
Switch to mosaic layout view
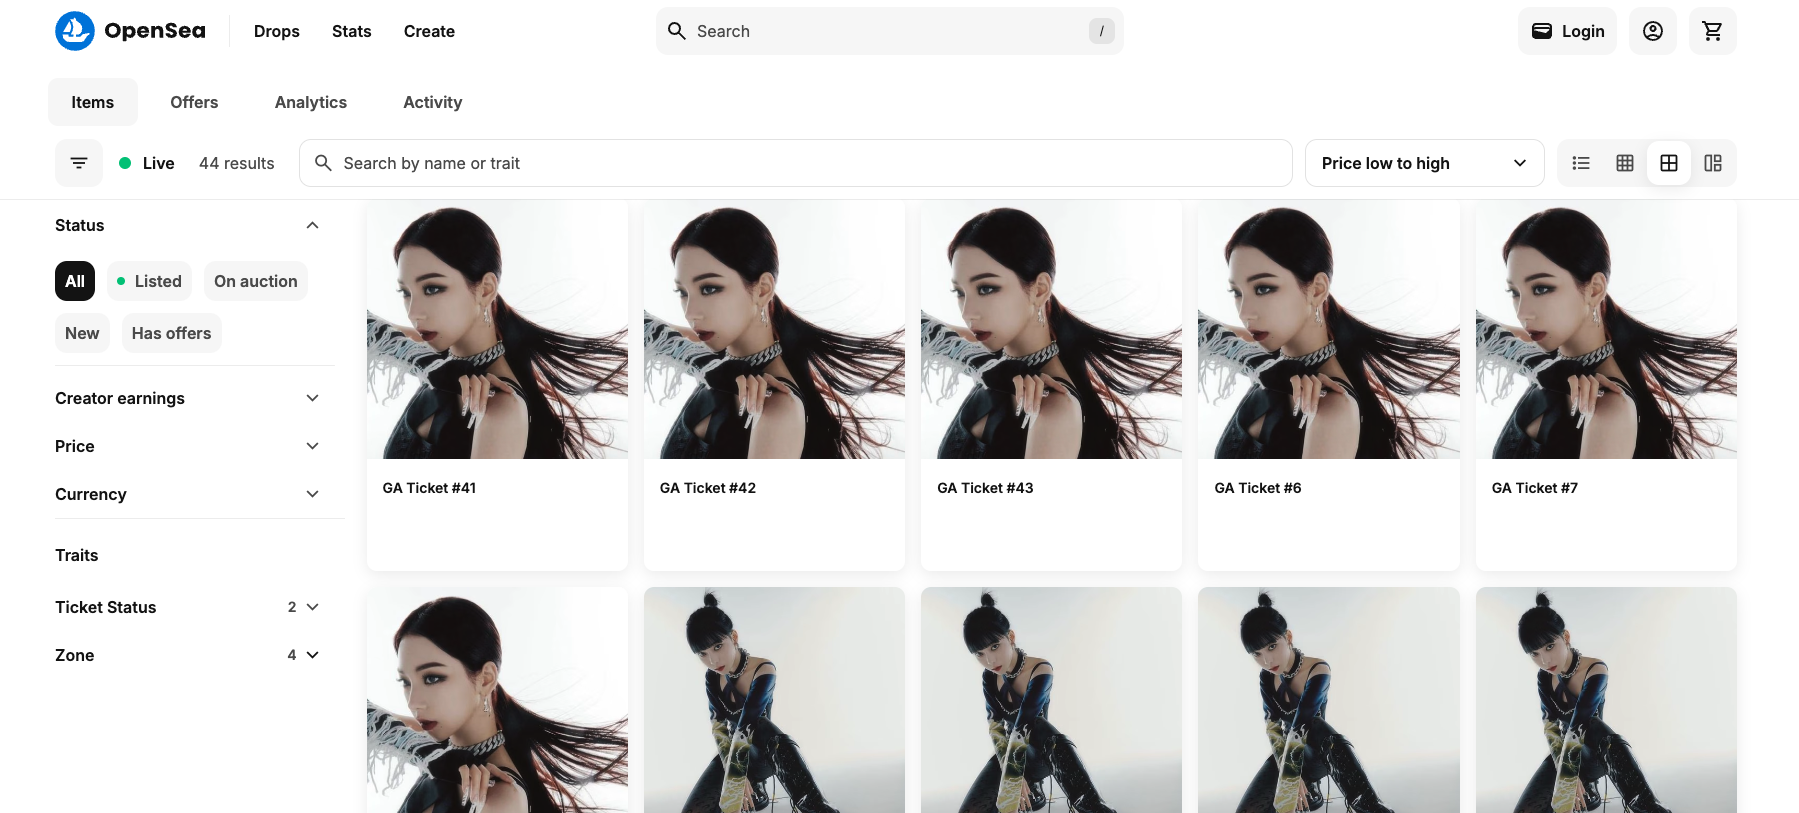[1713, 163]
